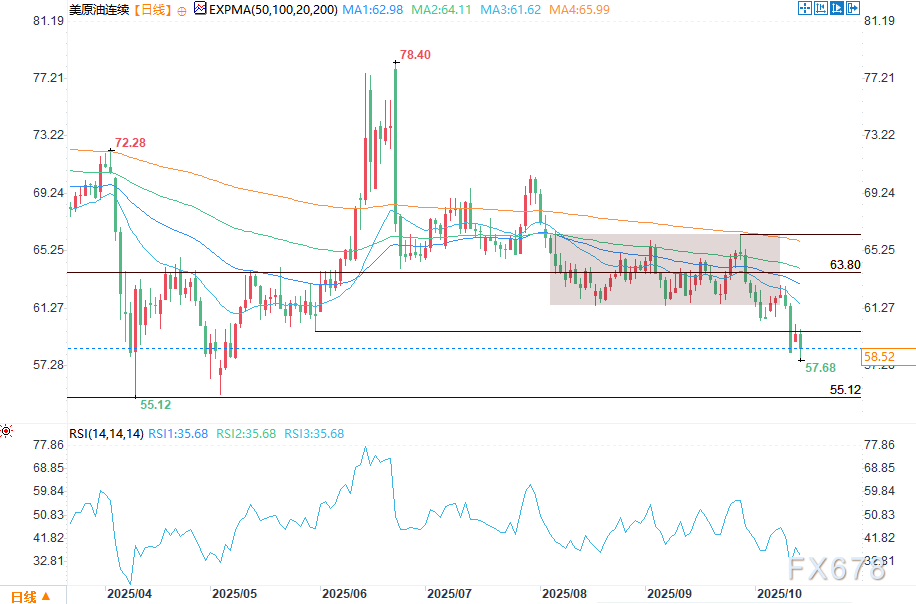The width and height of the screenshot is (916, 604).
Task: Click the 2025/09 date axis label
Action: pyautogui.click(x=669, y=593)
